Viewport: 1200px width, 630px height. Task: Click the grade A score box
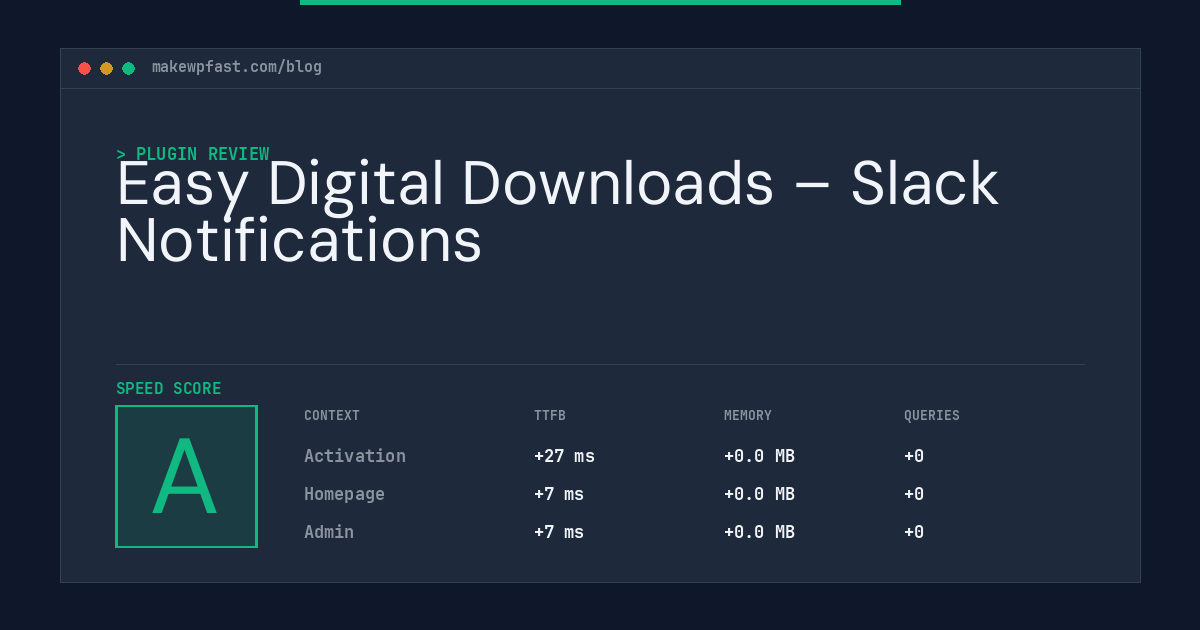(187, 477)
